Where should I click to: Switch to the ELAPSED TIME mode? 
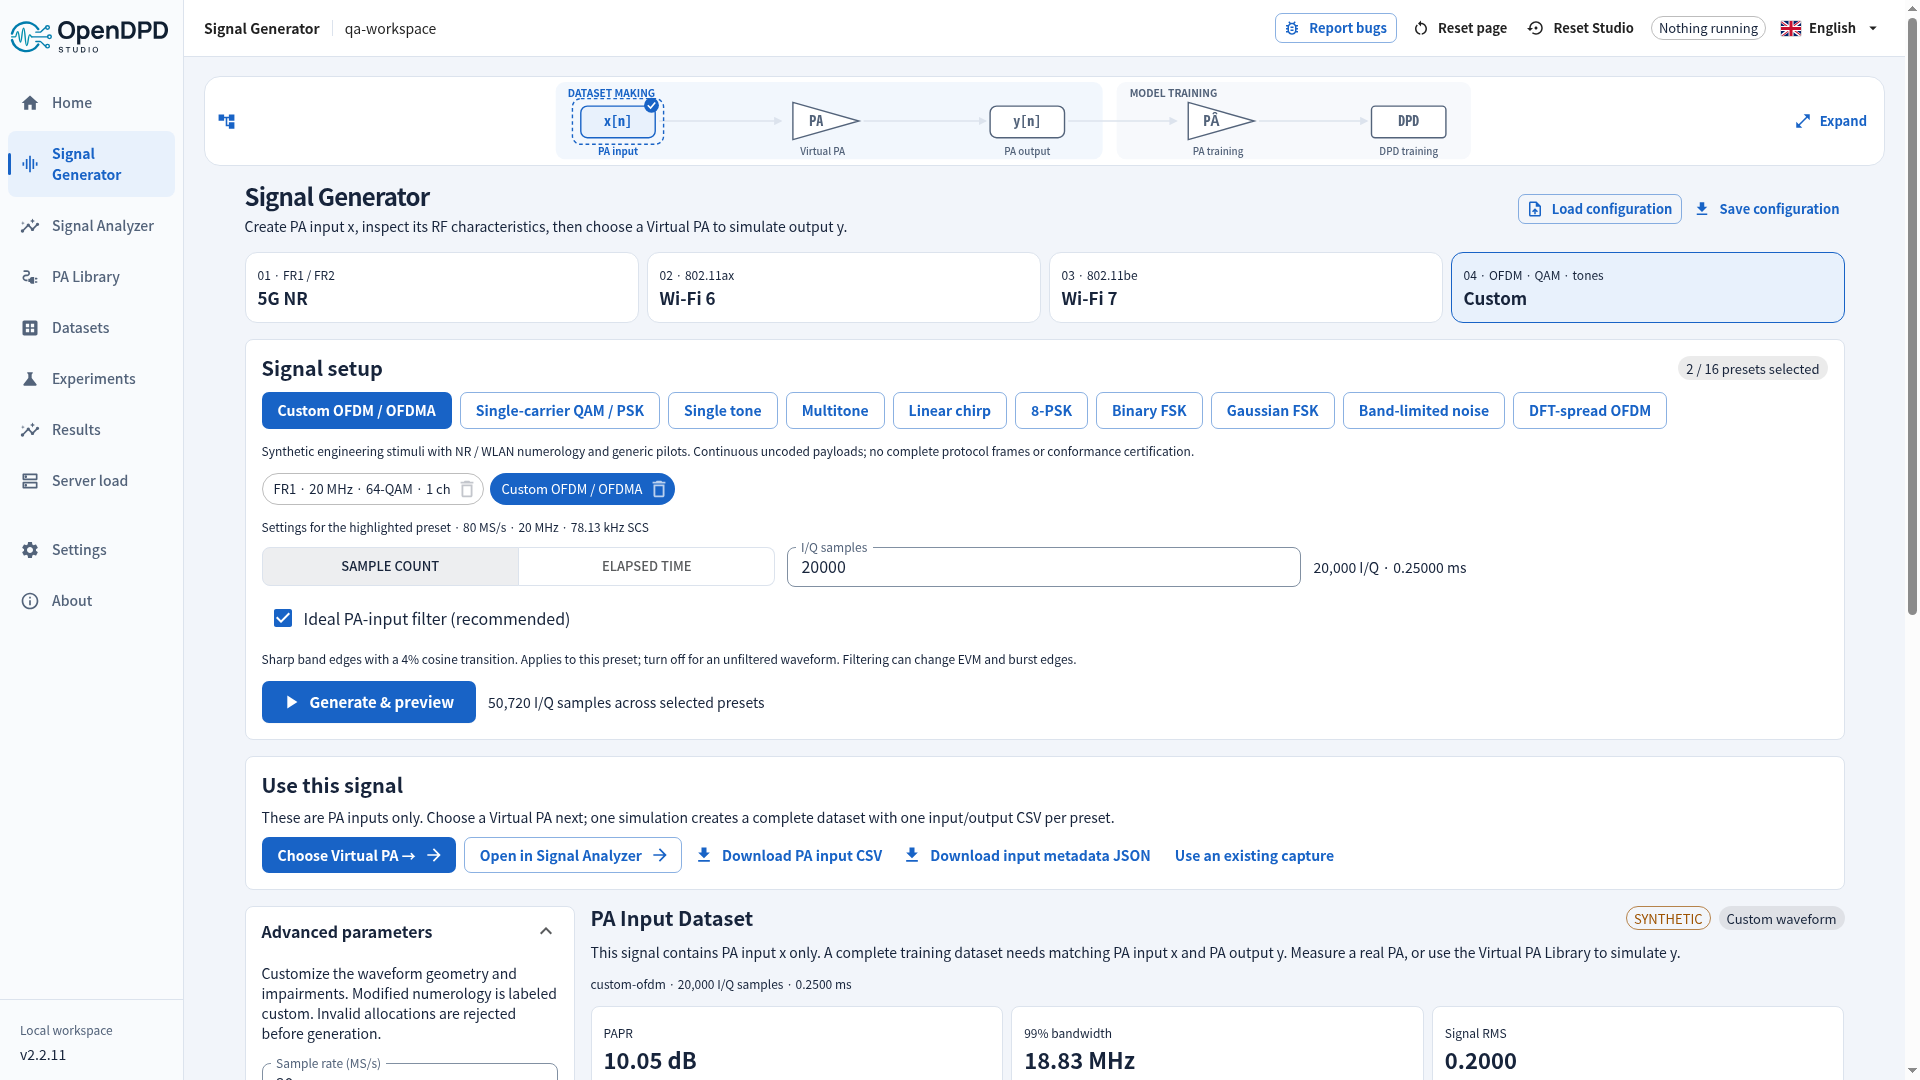(646, 566)
